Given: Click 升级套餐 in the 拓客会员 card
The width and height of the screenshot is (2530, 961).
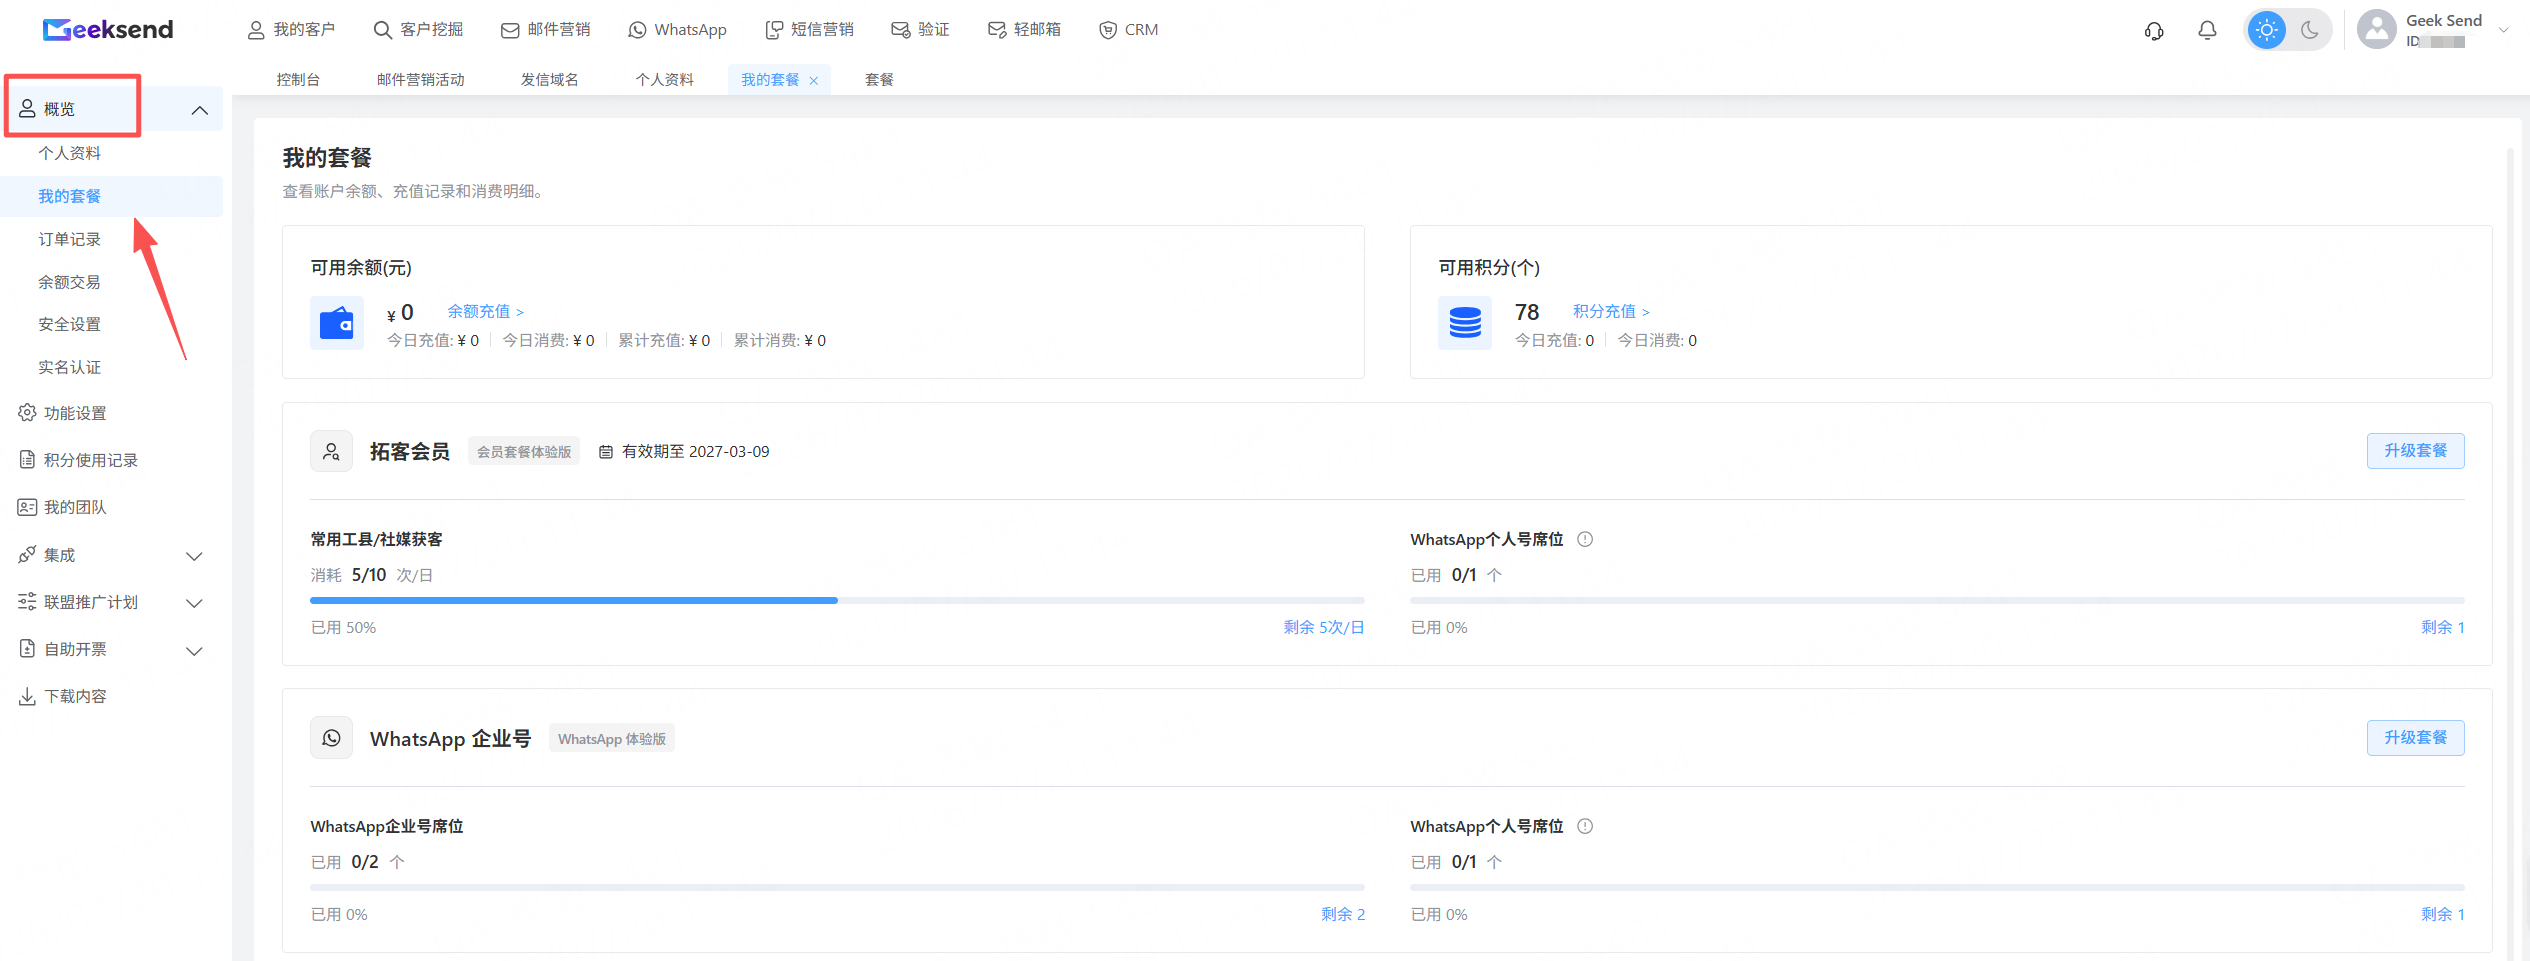Looking at the screenshot, I should pos(2415,451).
